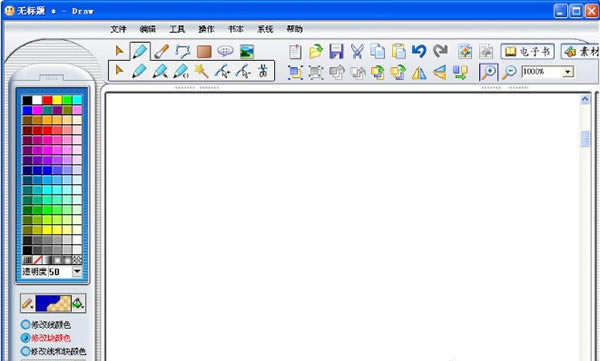Image resolution: width=600 pixels, height=361 pixels.
Task: Save using the floppy disk icon
Action: 336,52
